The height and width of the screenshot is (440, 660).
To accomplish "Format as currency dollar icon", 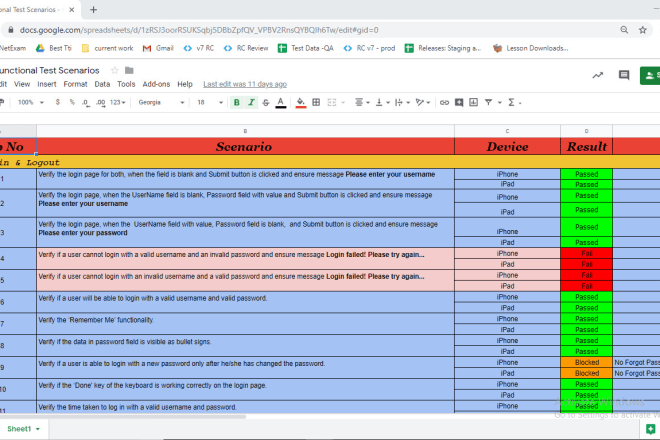I will click(58, 102).
